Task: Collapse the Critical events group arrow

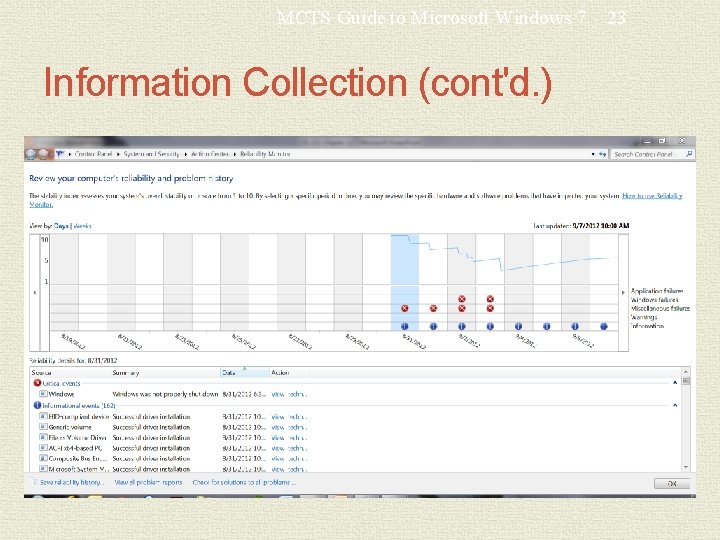Action: [x=675, y=382]
